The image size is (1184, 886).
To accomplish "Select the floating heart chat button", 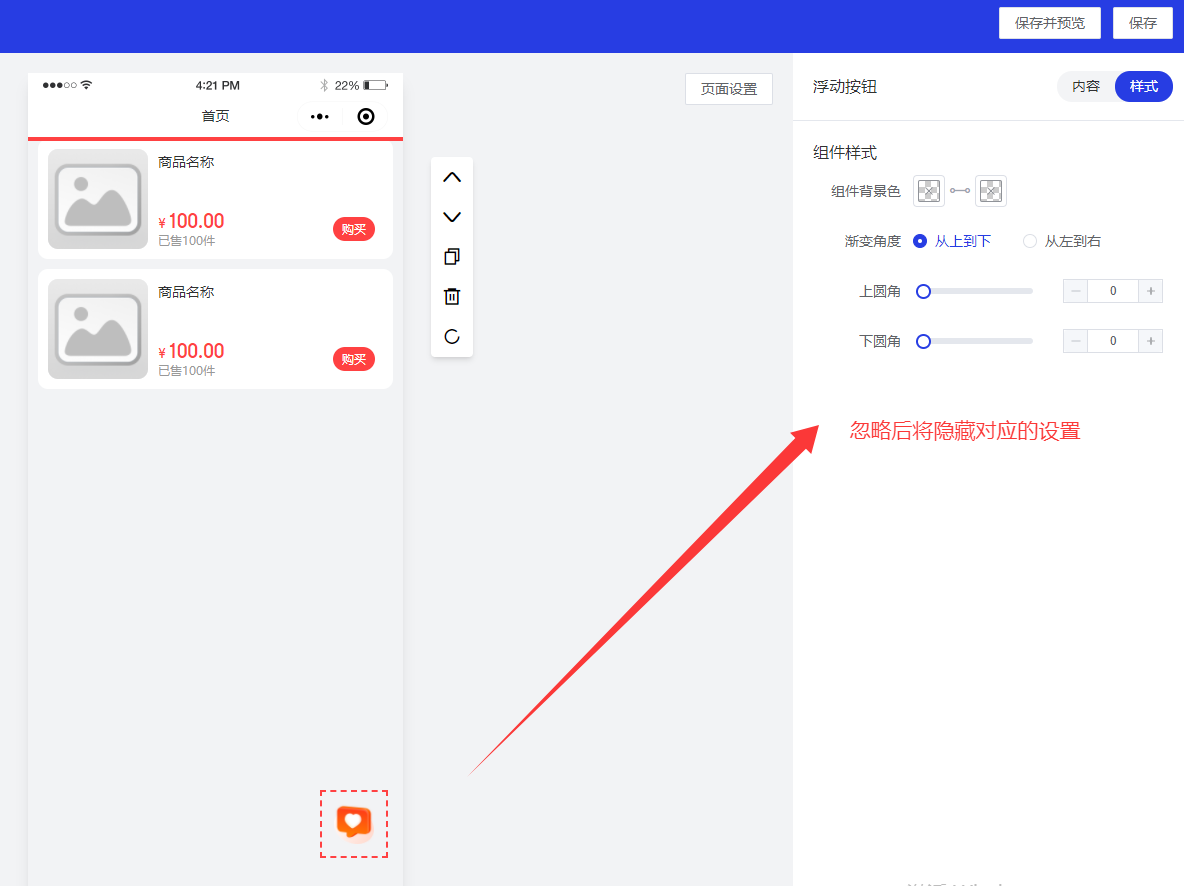I will coord(353,823).
